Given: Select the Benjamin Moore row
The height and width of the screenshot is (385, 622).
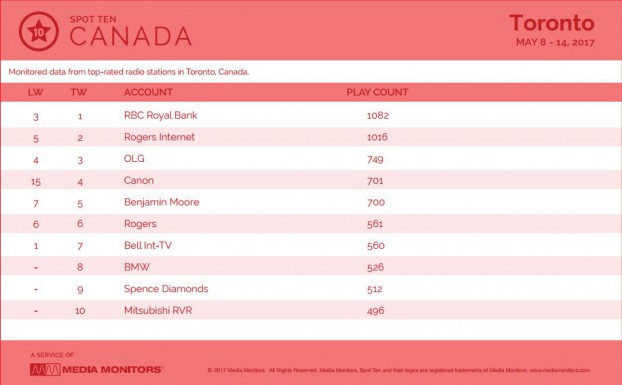Looking at the screenshot, I should 311,202.
